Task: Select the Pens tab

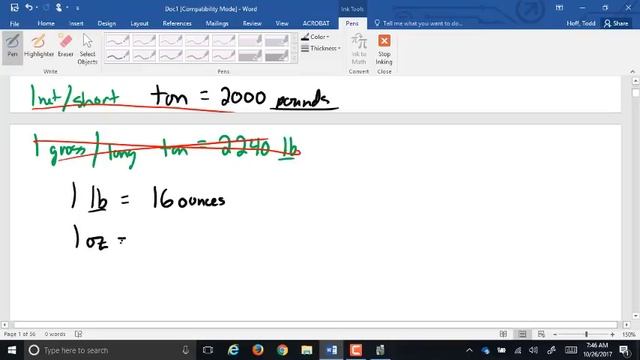Action: [352, 24]
